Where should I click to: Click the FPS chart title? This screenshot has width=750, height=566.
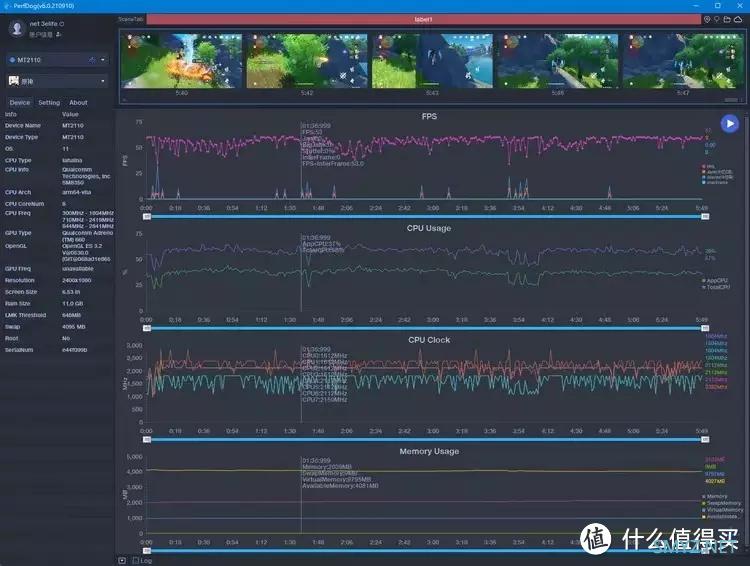(429, 116)
